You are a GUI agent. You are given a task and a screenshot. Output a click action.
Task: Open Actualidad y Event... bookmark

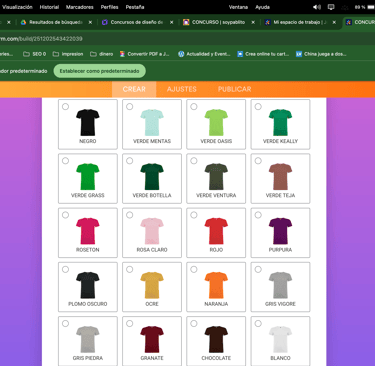tap(204, 54)
